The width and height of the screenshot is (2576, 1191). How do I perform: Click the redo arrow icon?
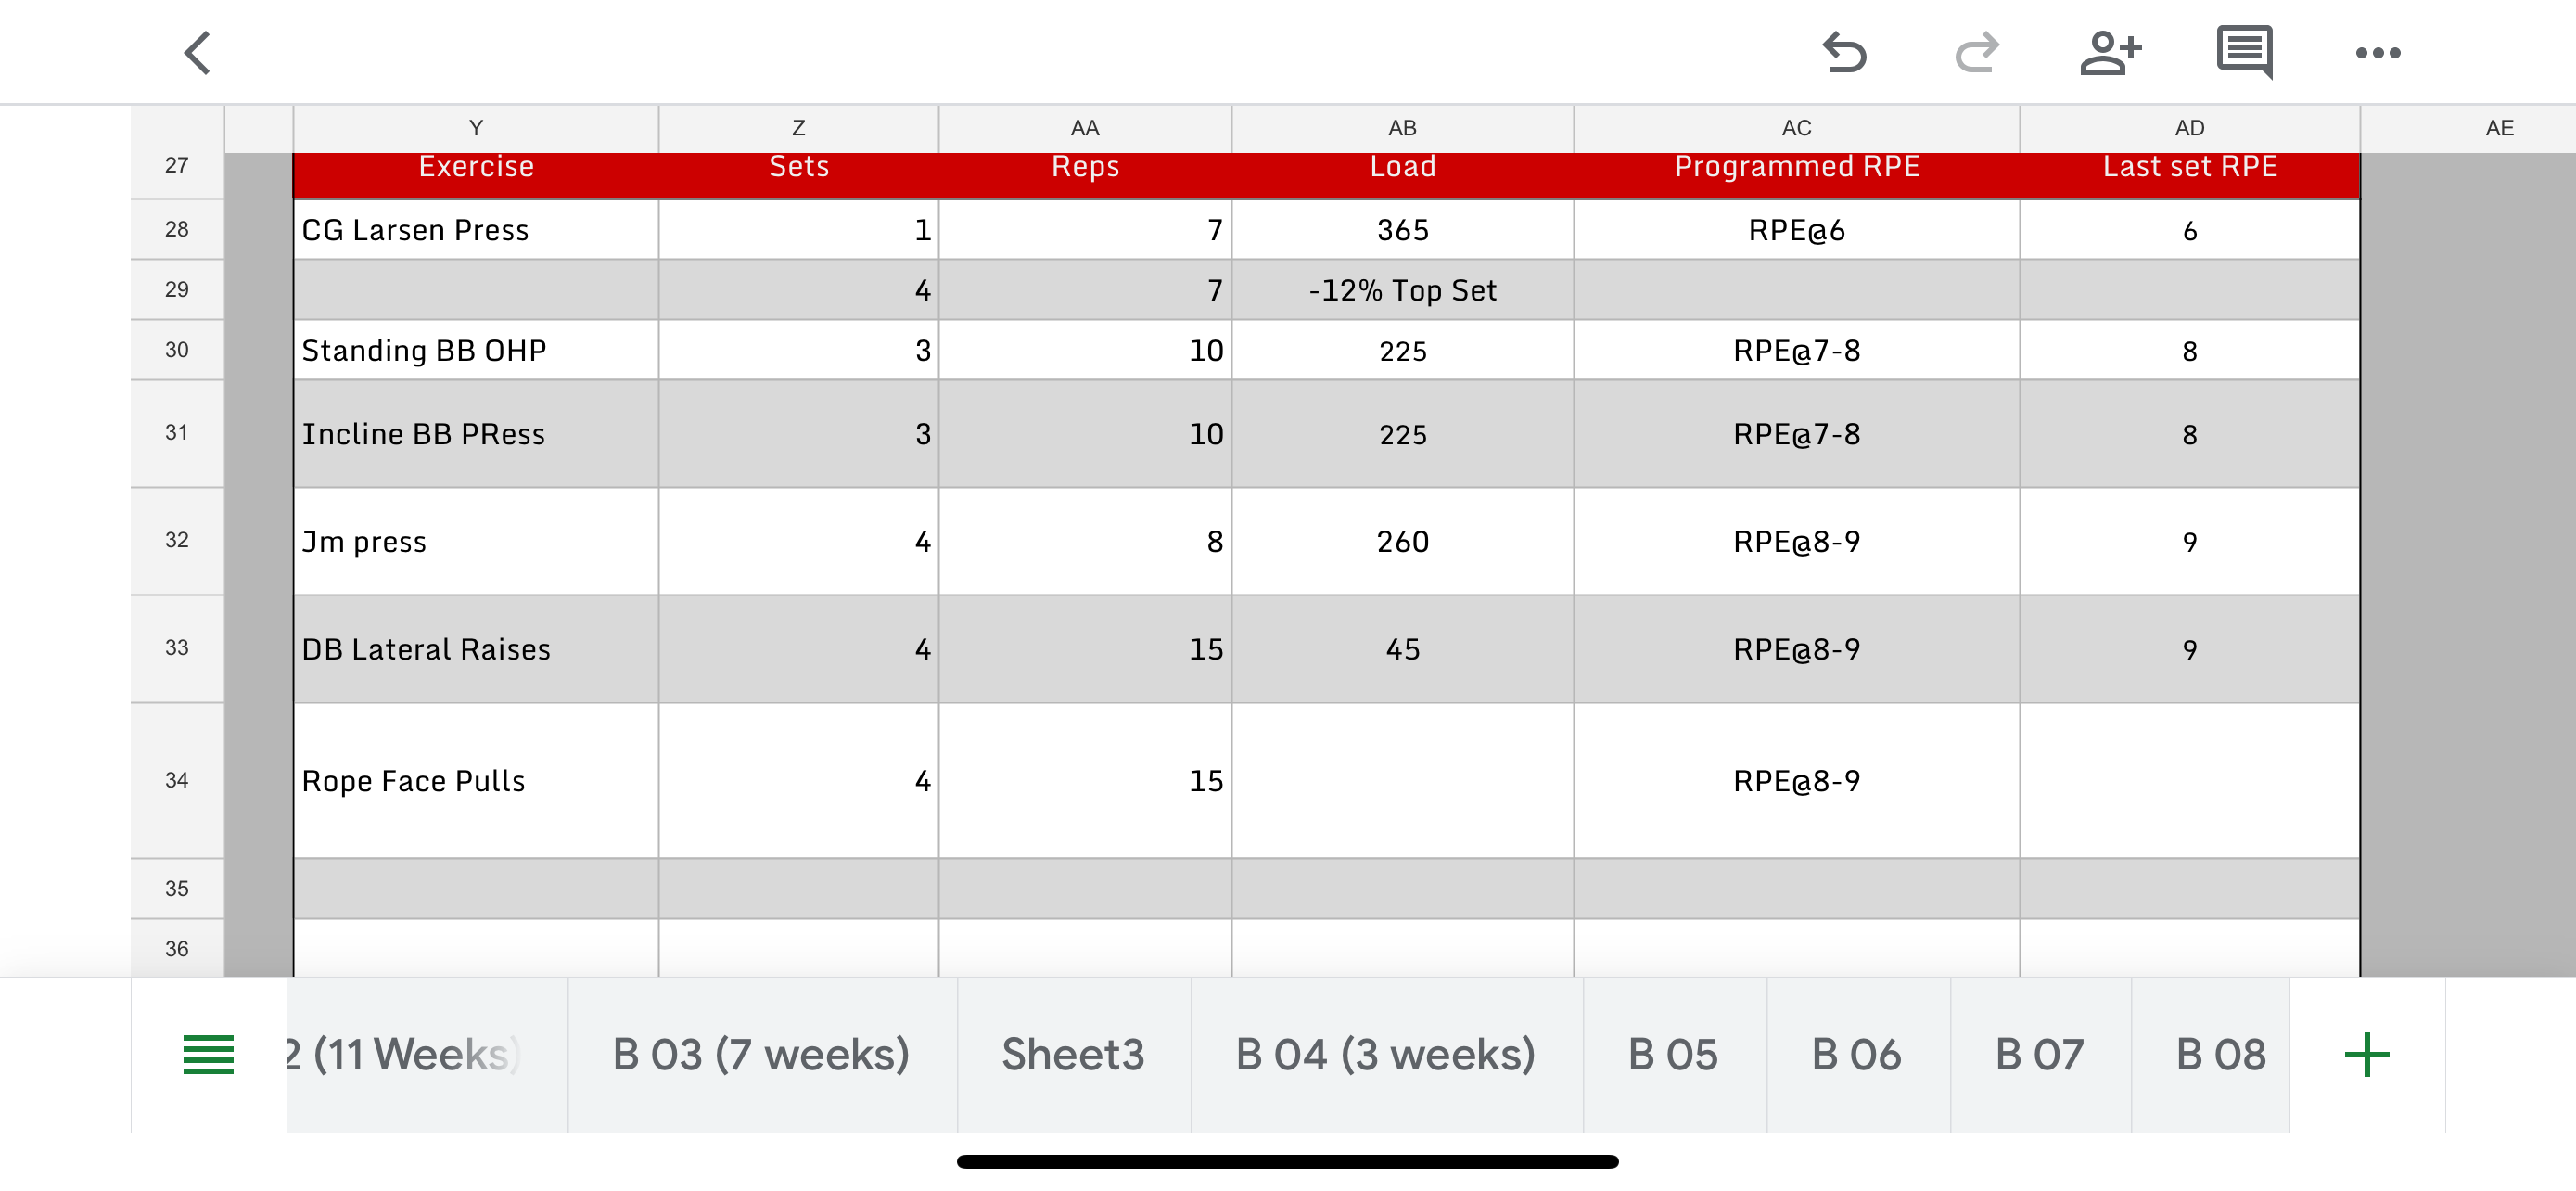(1977, 53)
